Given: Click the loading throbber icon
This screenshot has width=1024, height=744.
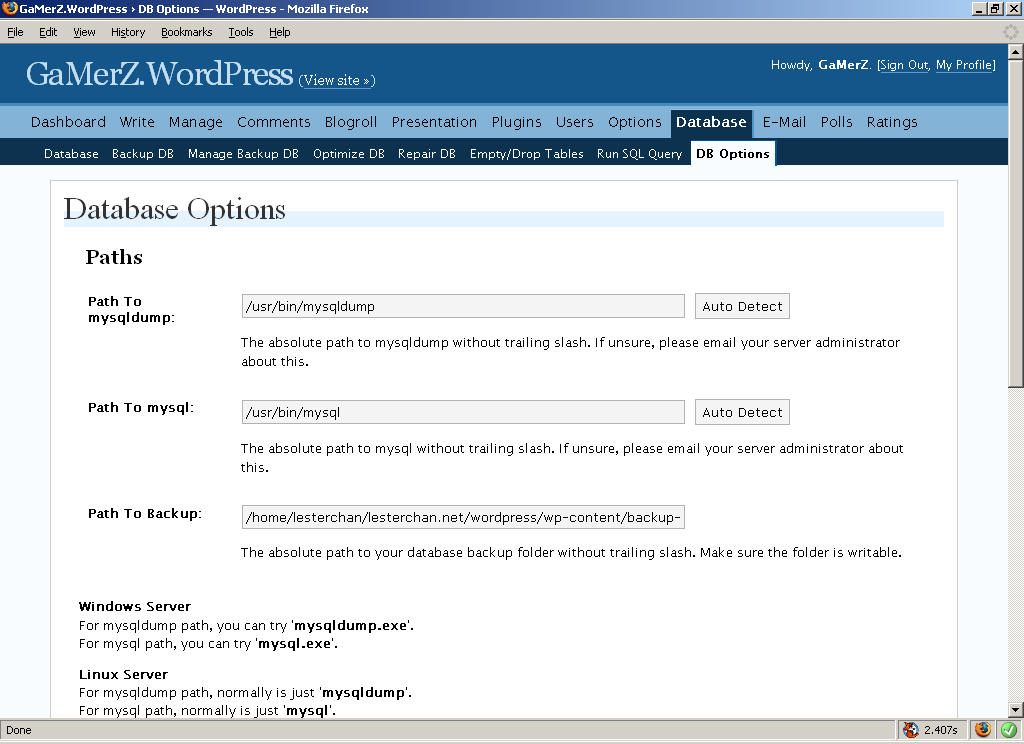Looking at the screenshot, I should [1011, 32].
